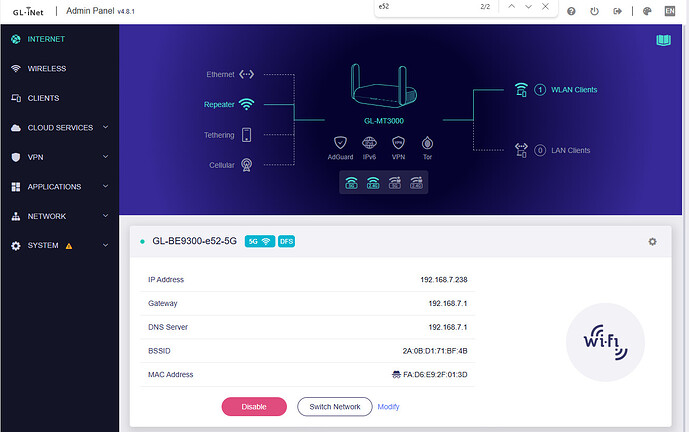
Task: Open the manual book icon
Action: (x=663, y=41)
